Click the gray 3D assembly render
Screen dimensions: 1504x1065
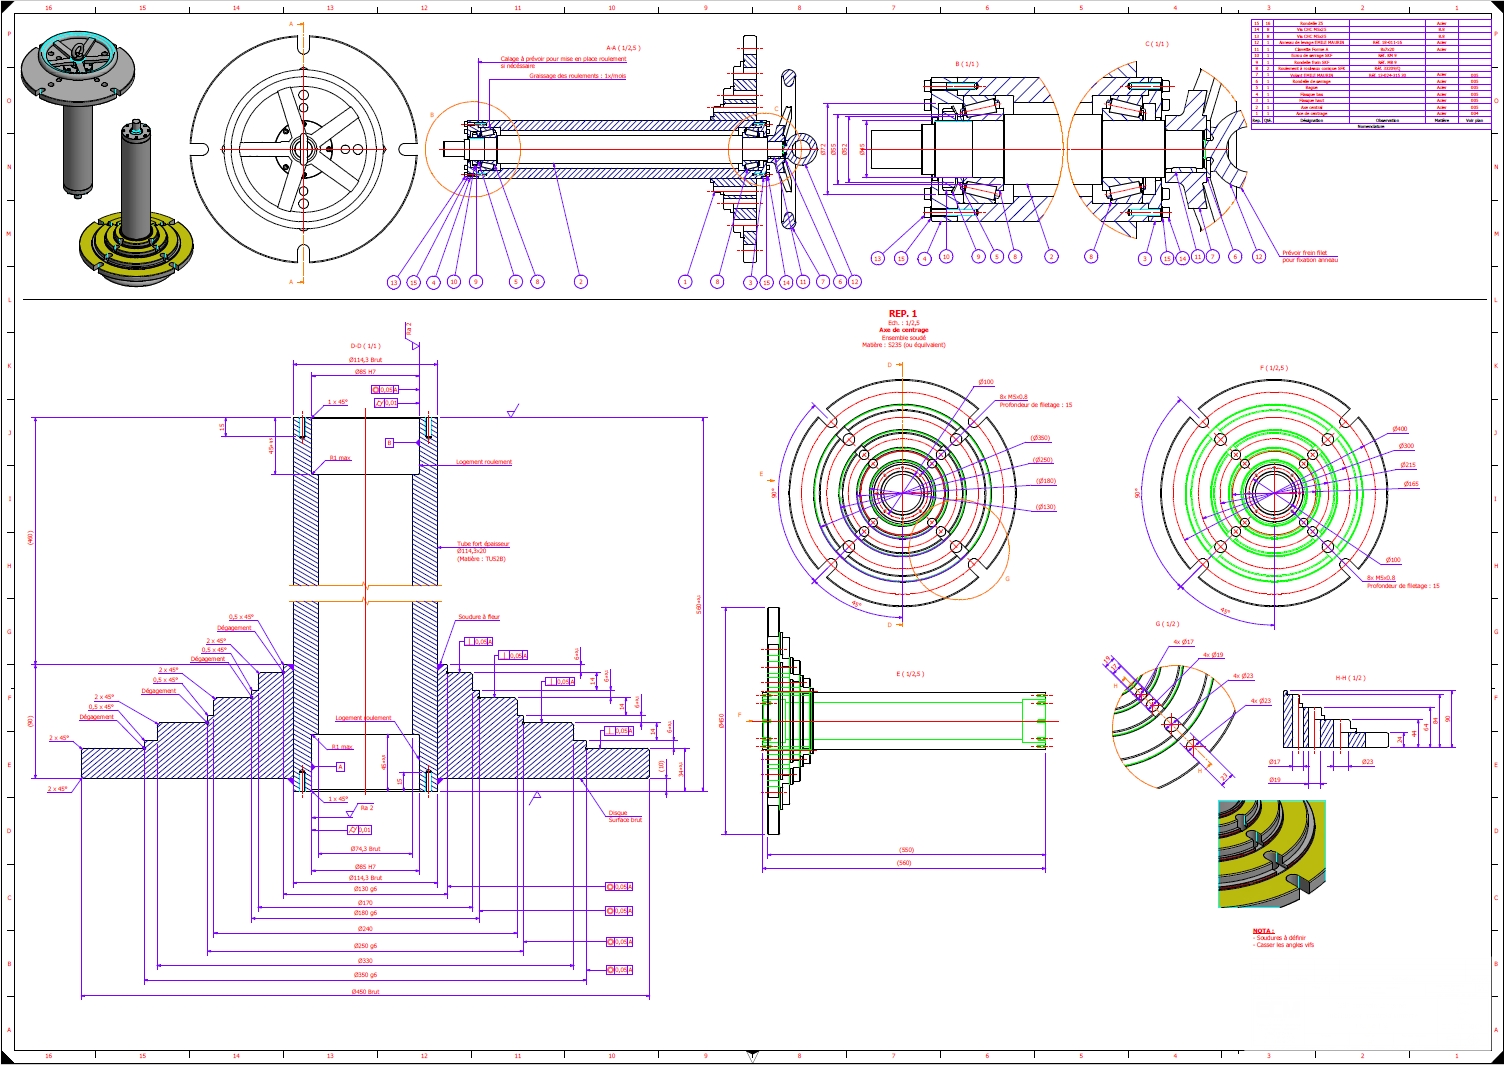point(78,112)
